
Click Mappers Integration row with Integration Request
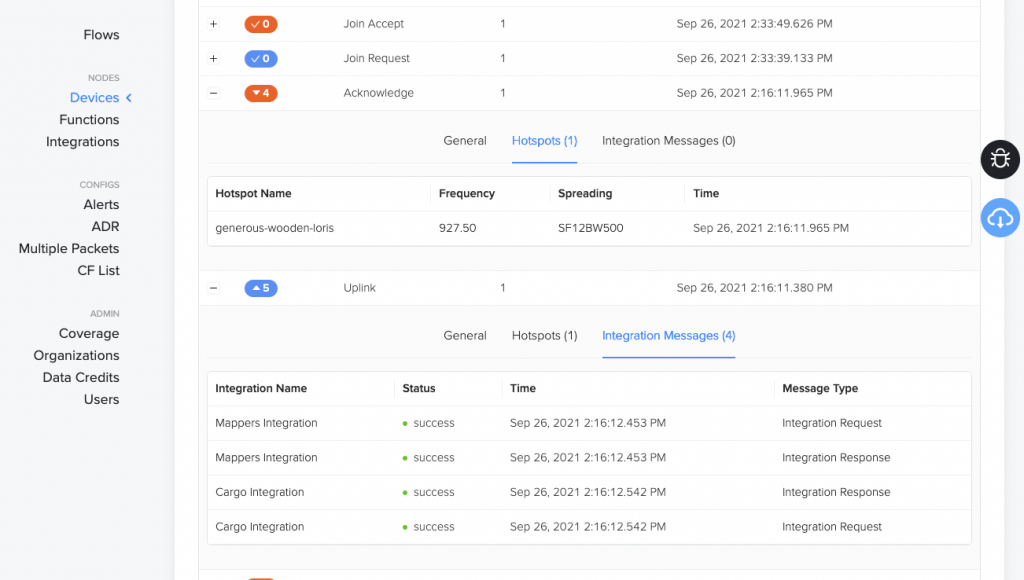[589, 423]
